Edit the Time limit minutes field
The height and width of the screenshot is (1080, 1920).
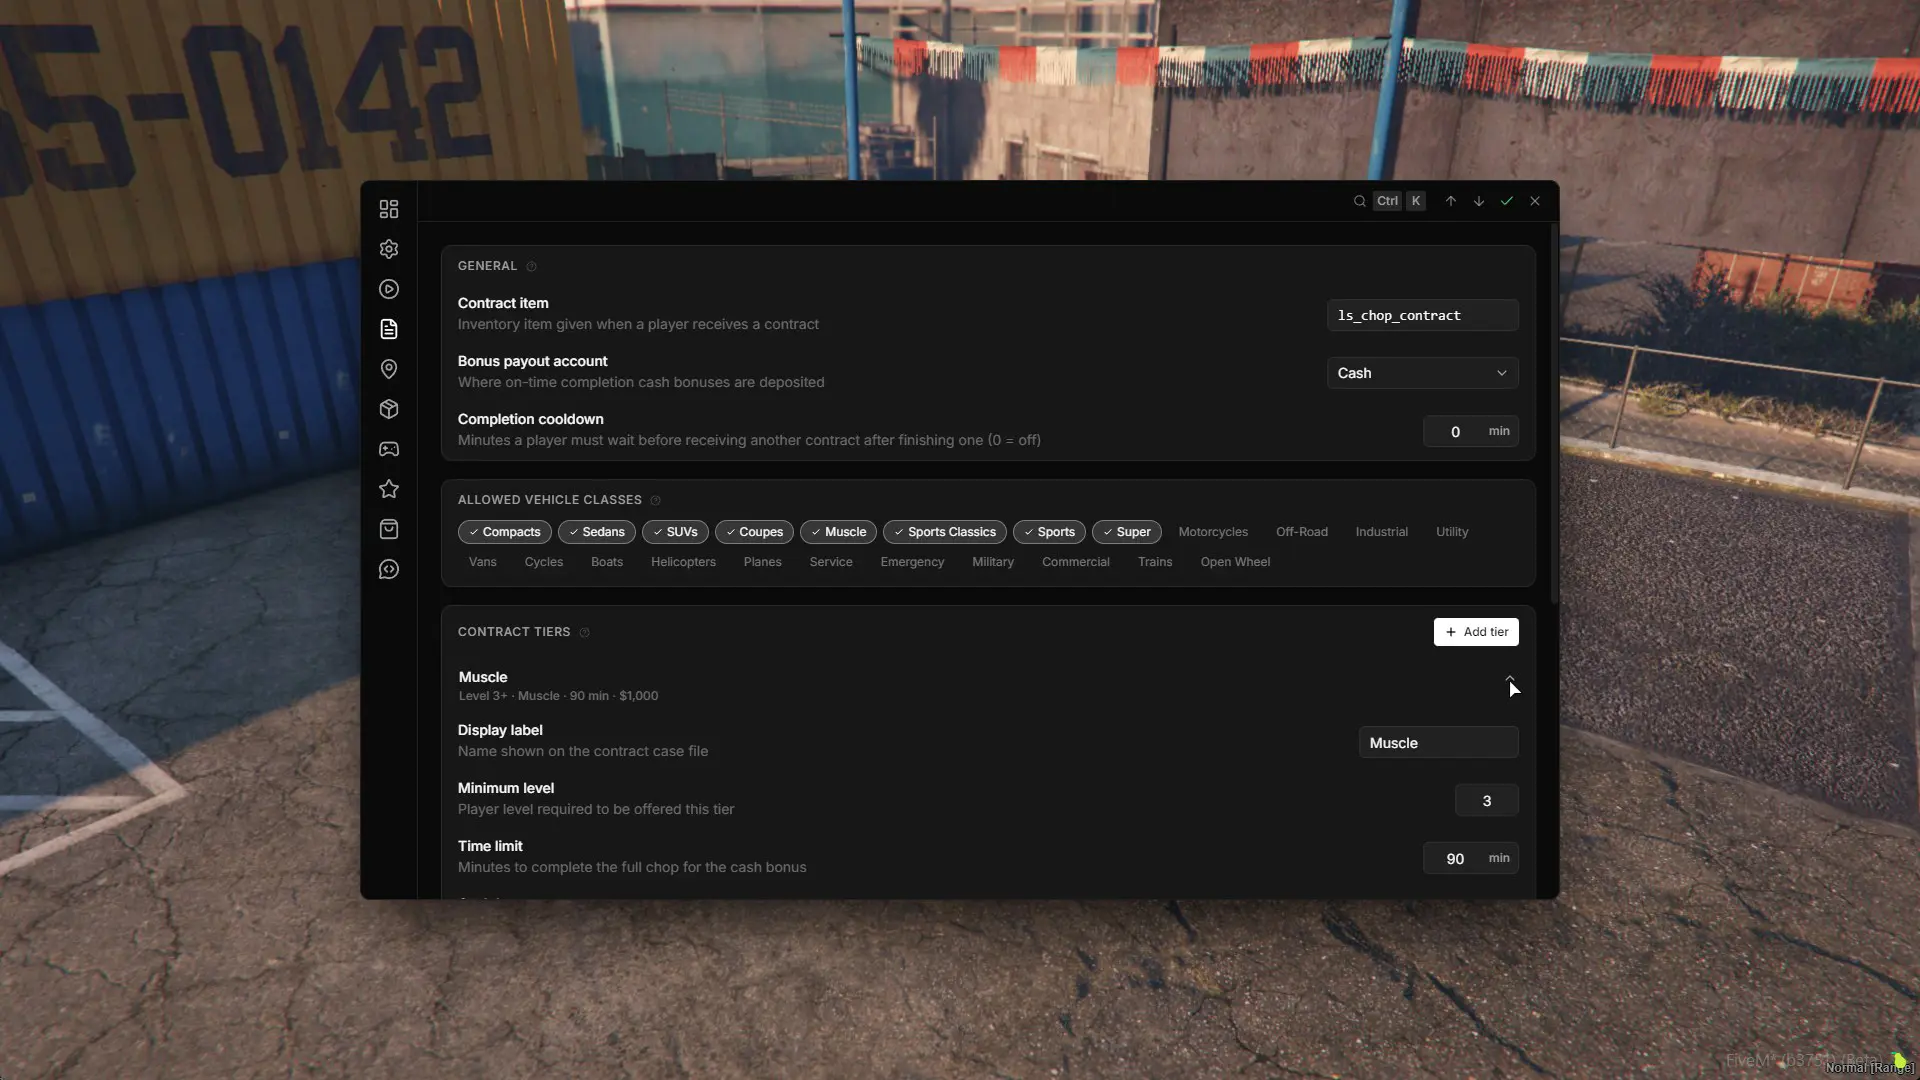tap(1470, 859)
